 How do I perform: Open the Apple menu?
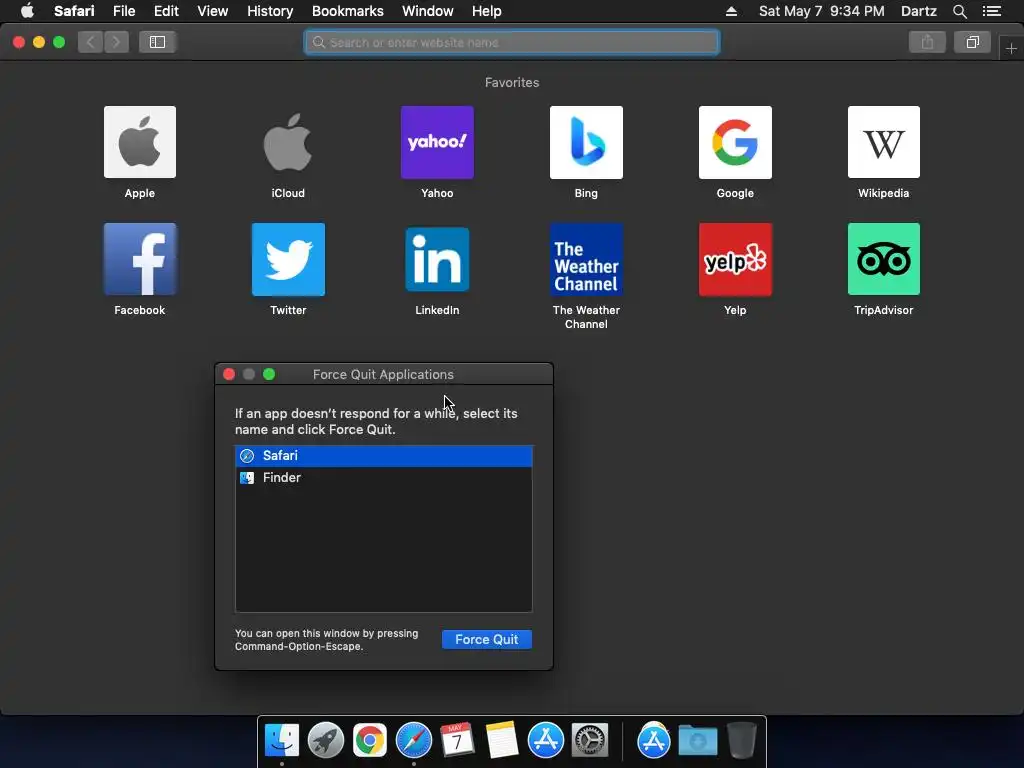point(27,11)
